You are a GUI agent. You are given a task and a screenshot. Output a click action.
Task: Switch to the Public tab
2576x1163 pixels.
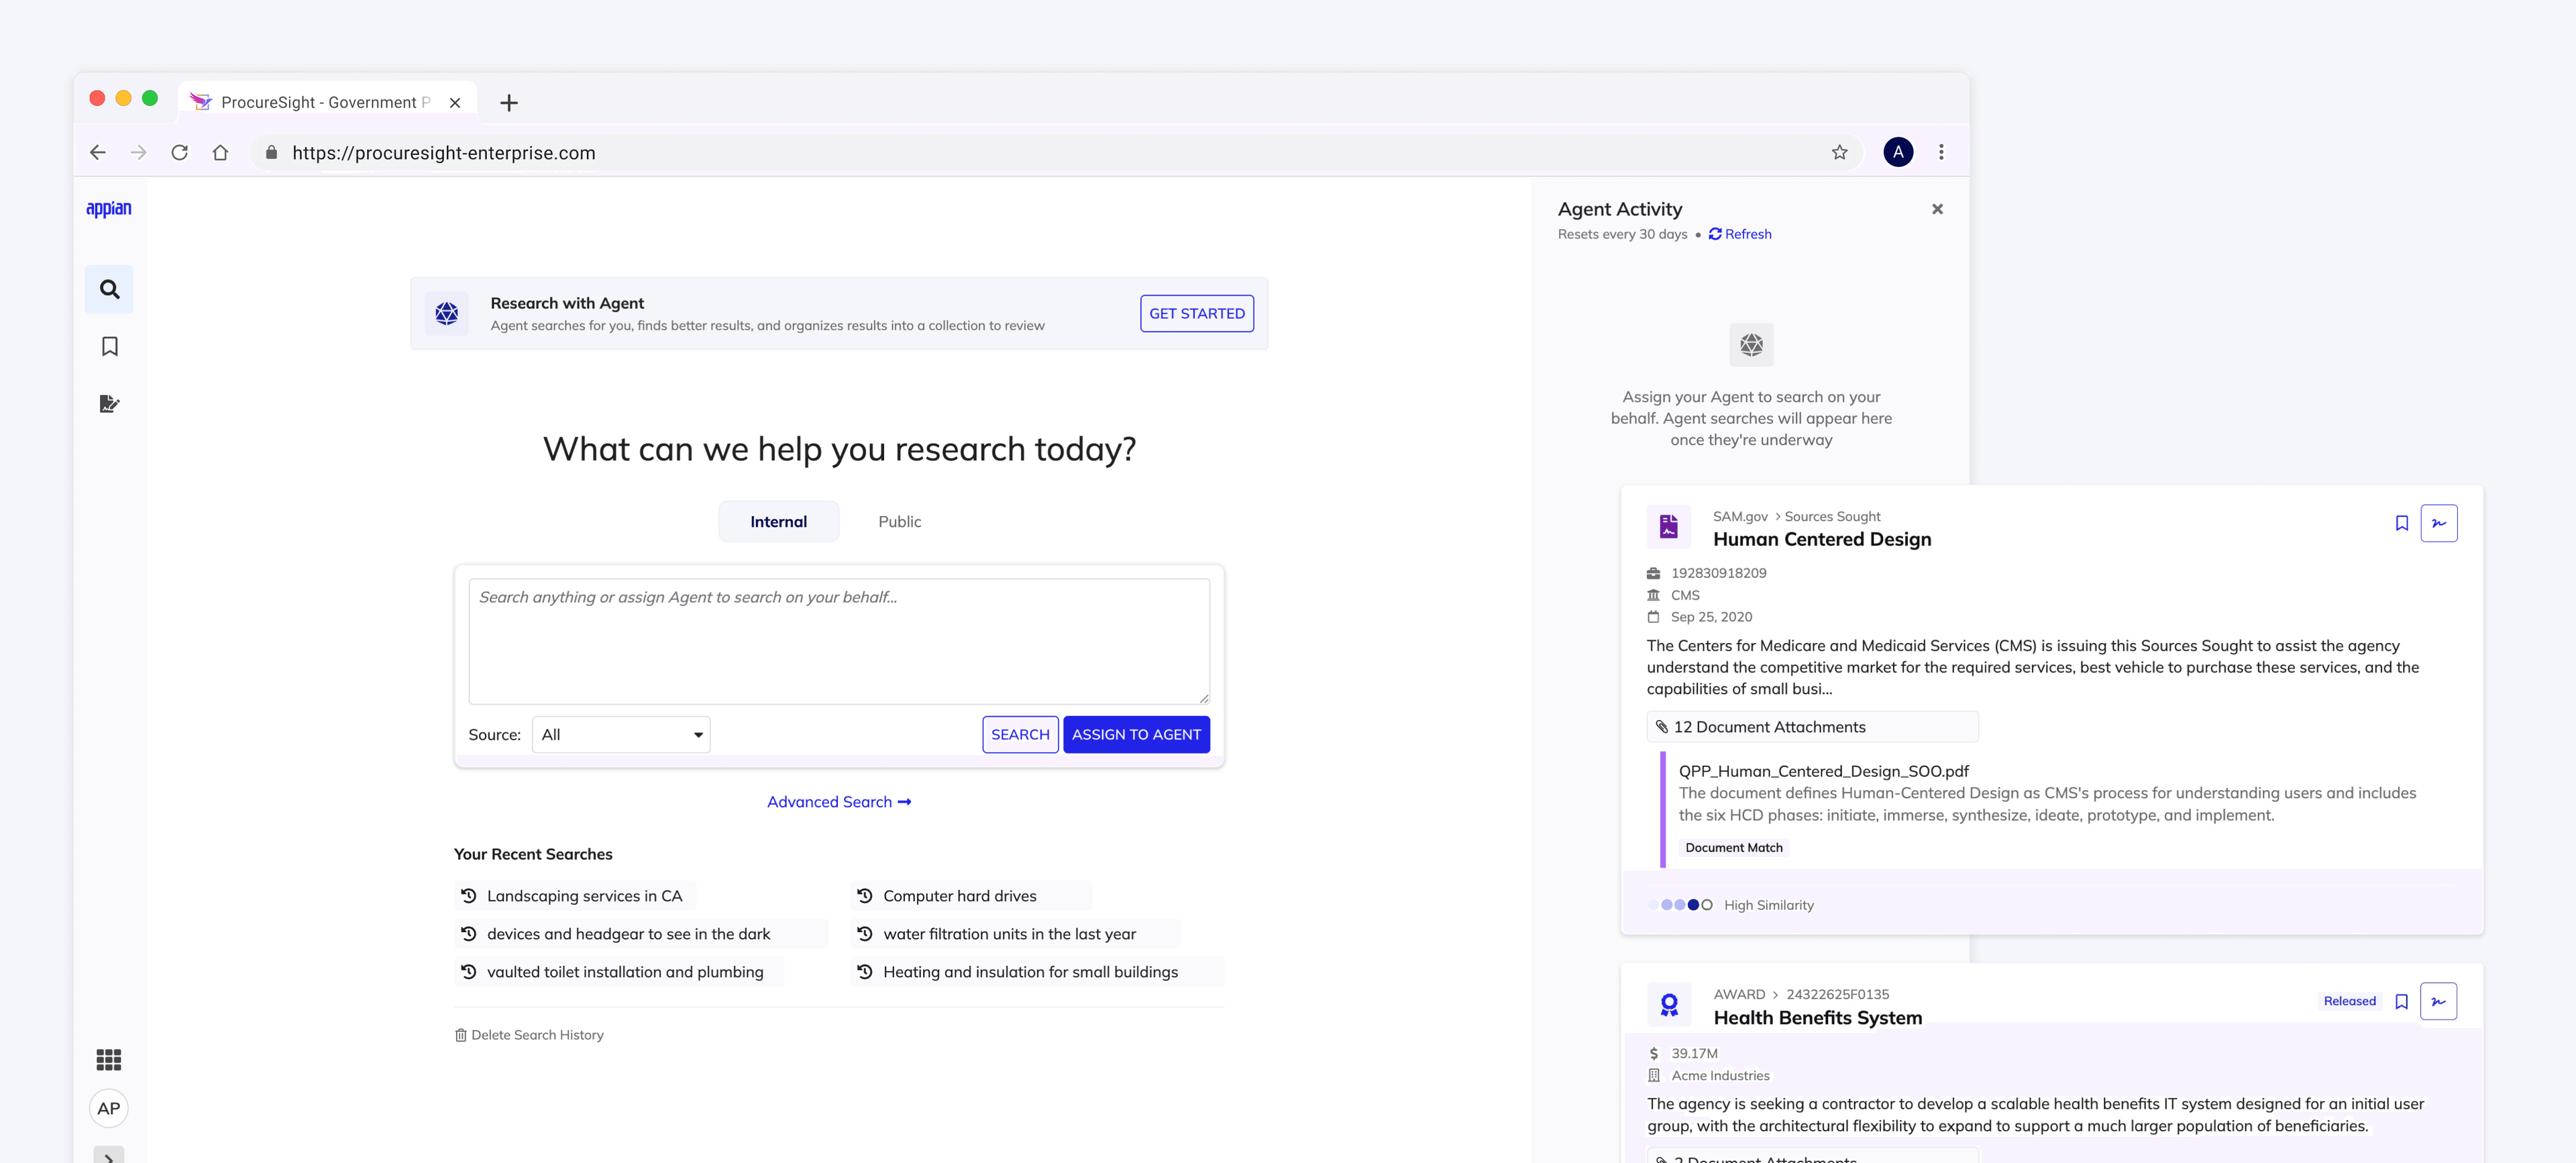[899, 522]
